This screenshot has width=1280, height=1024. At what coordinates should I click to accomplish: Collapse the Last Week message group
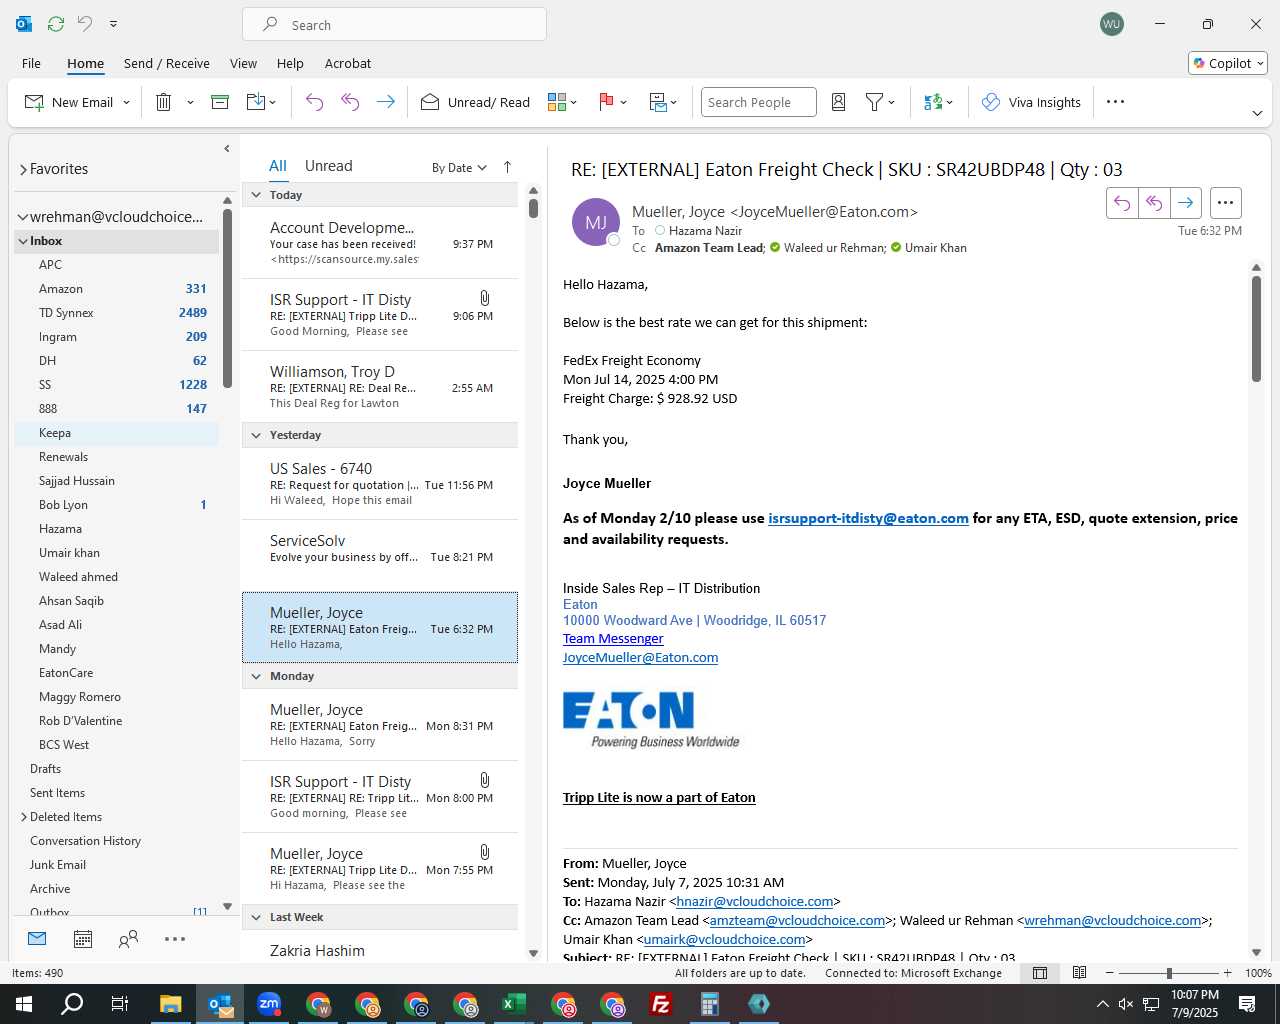[x=256, y=917]
